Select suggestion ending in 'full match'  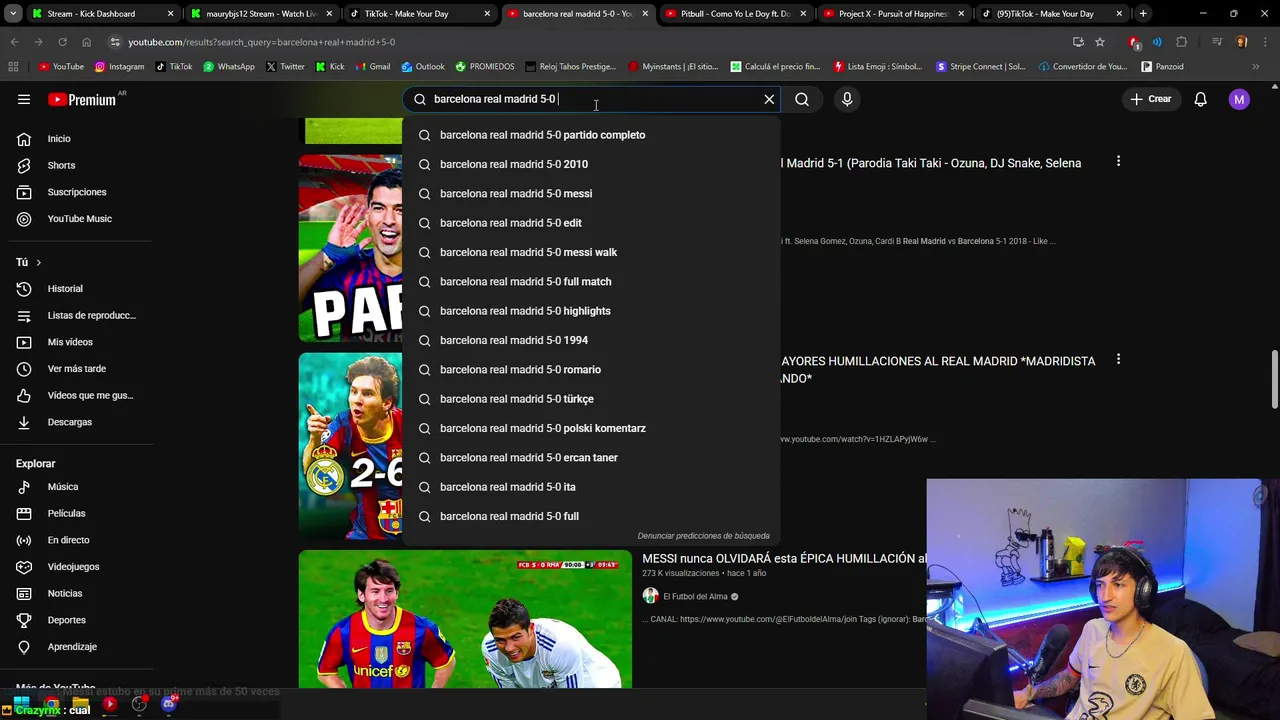click(x=591, y=282)
